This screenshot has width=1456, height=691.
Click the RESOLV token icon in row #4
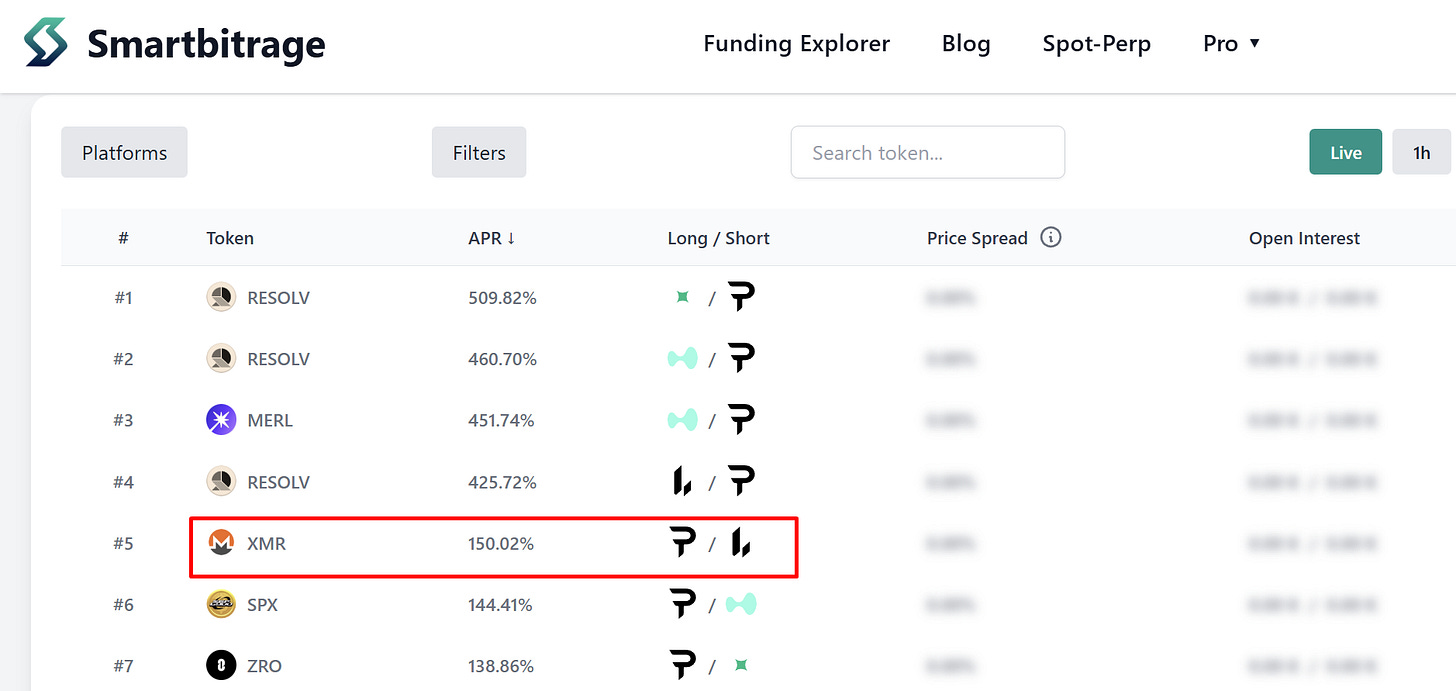(221, 482)
